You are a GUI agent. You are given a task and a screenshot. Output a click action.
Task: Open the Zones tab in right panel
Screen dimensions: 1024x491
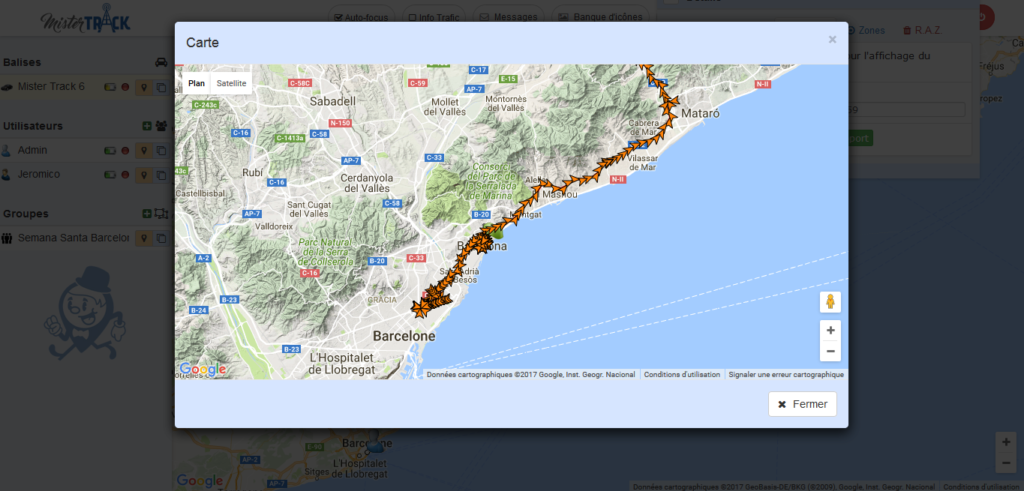[x=867, y=30]
